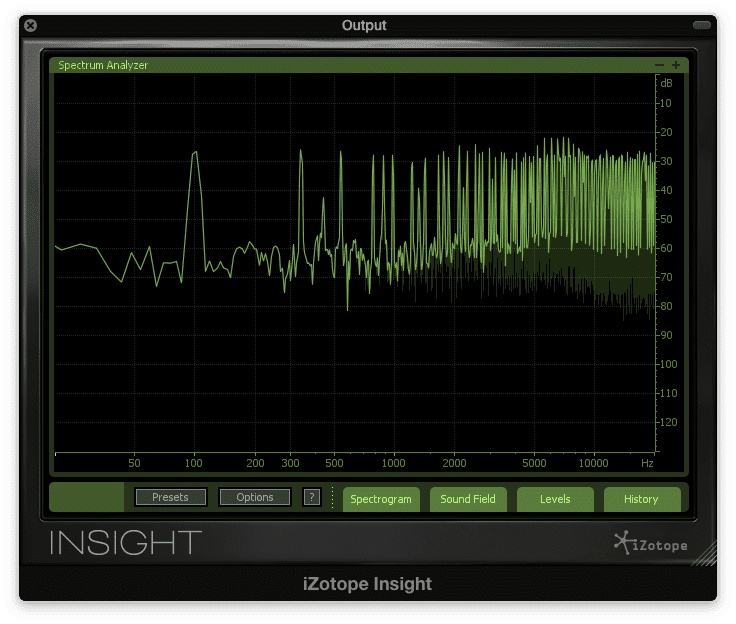Click the 2000 Hz frequency axis label
The height and width of the screenshot is (624, 736).
point(454,463)
